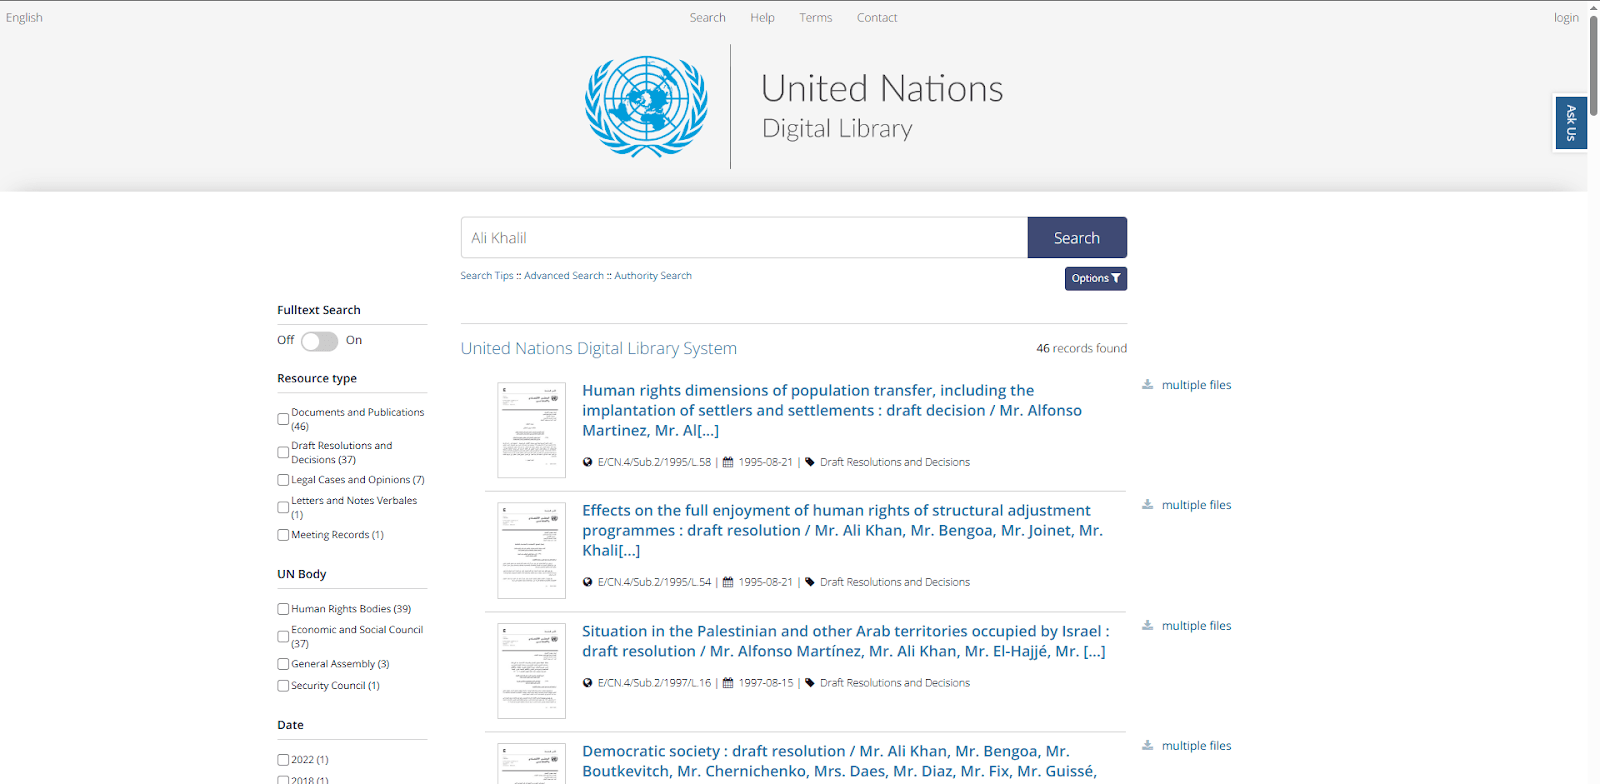Open the Options filter dropdown
This screenshot has height=784, width=1600.
pyautogui.click(x=1096, y=278)
